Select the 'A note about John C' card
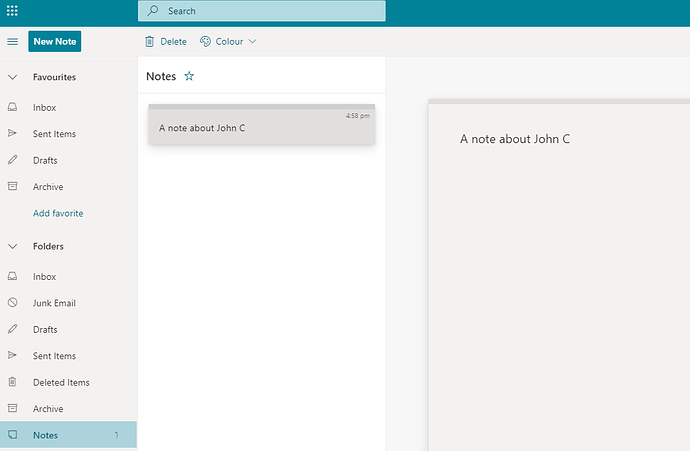Screen dimensions: 690x451 coord(261,124)
